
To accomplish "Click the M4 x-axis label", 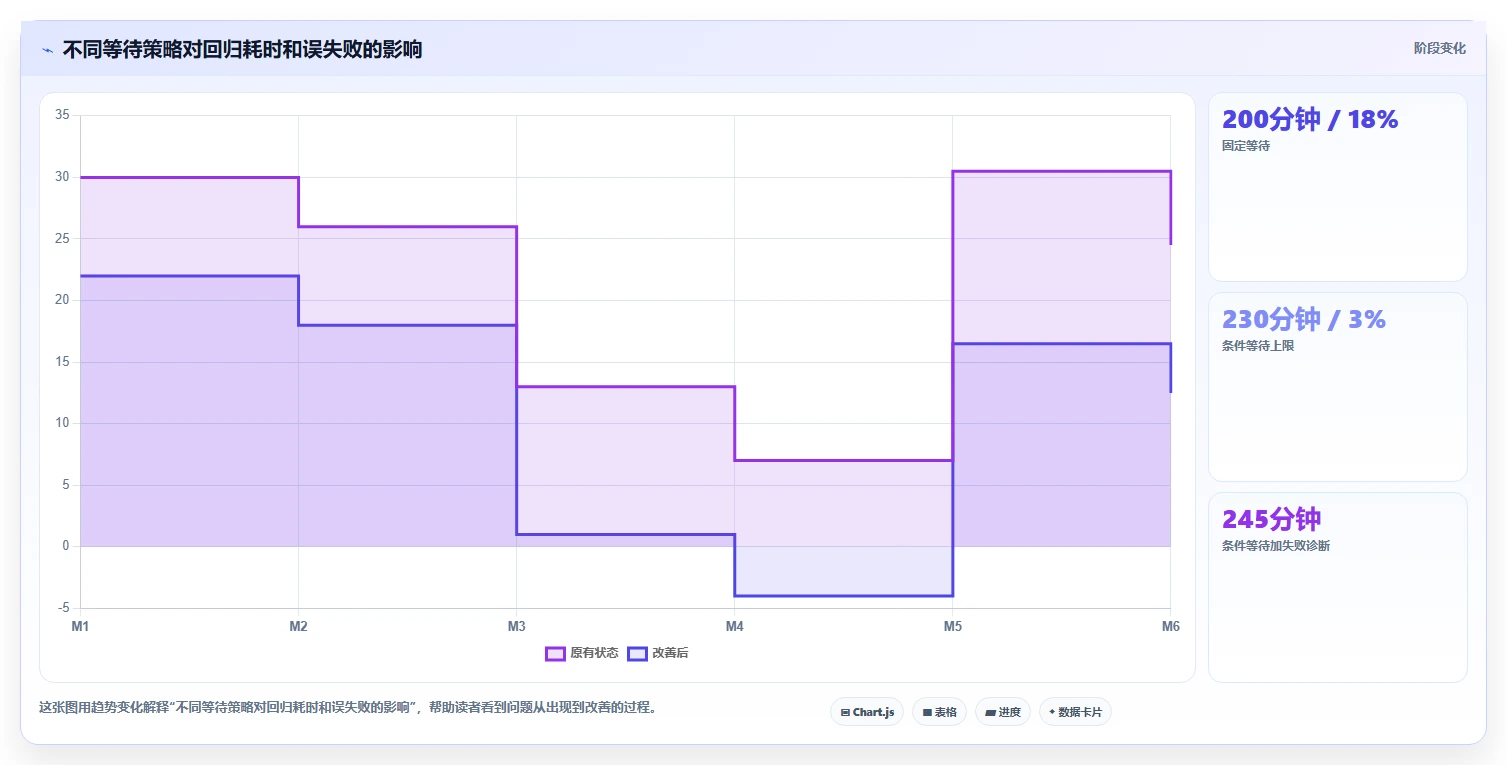I will coord(734,626).
